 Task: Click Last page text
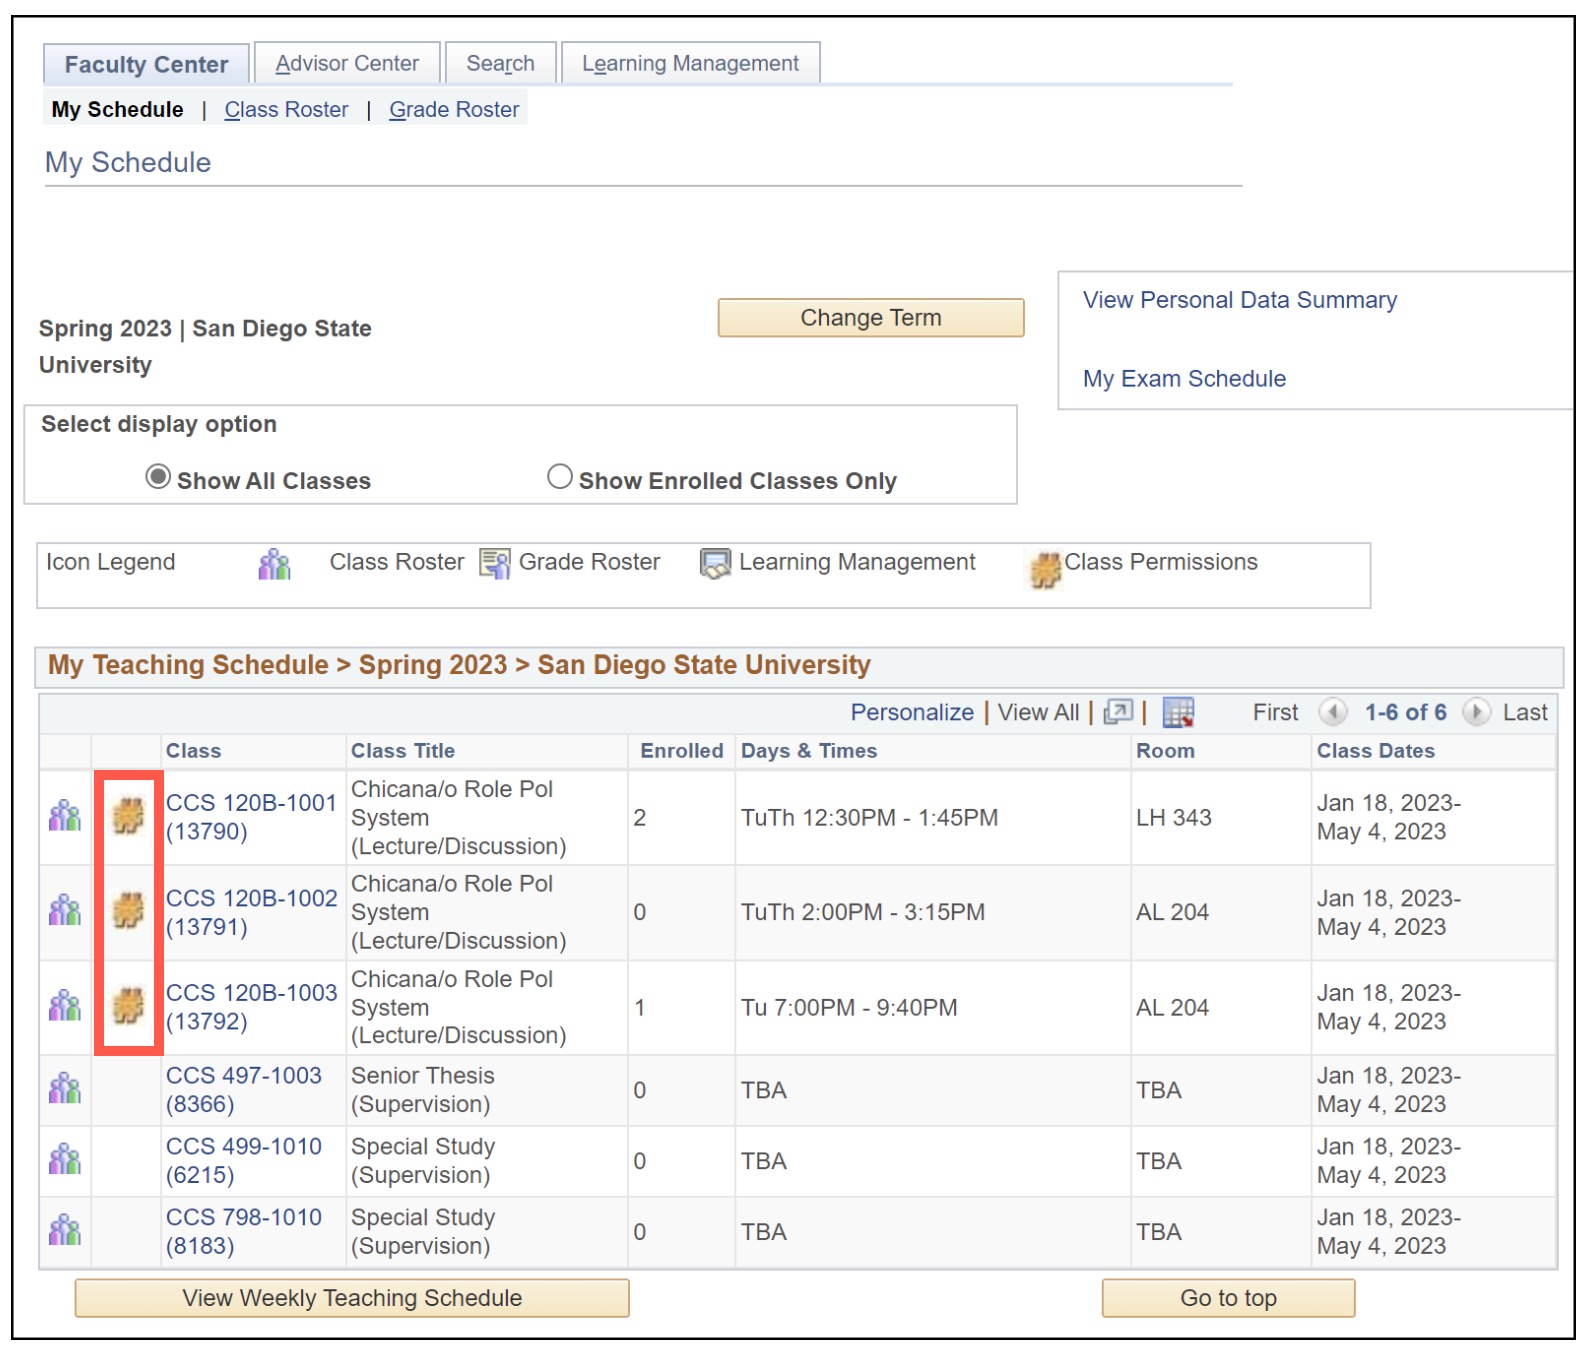pos(1525,712)
